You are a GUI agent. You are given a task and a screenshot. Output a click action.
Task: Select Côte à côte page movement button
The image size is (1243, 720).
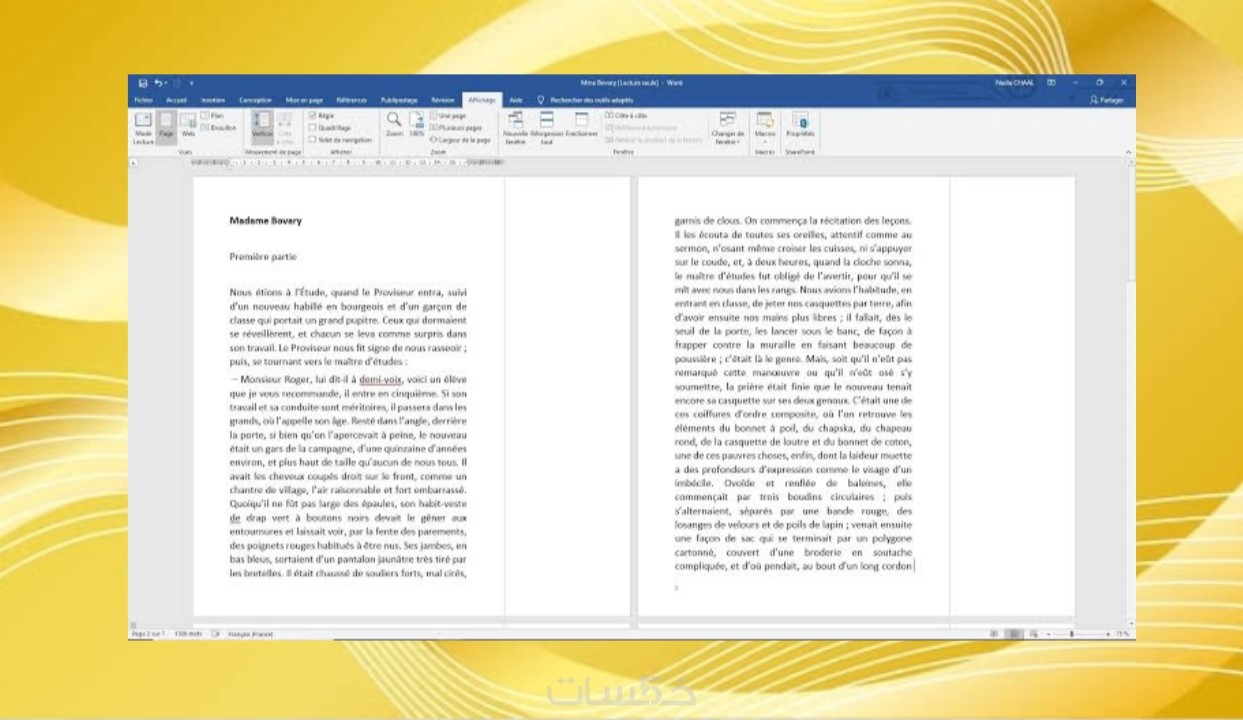tap(285, 128)
